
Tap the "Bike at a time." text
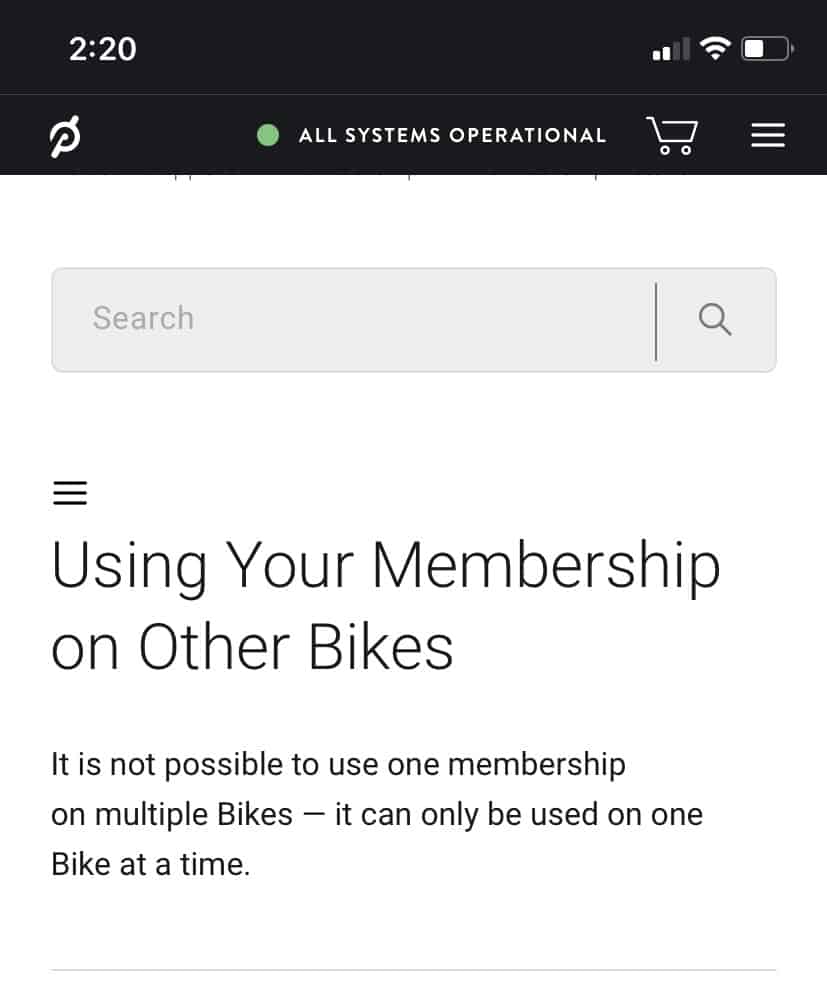[151, 865]
